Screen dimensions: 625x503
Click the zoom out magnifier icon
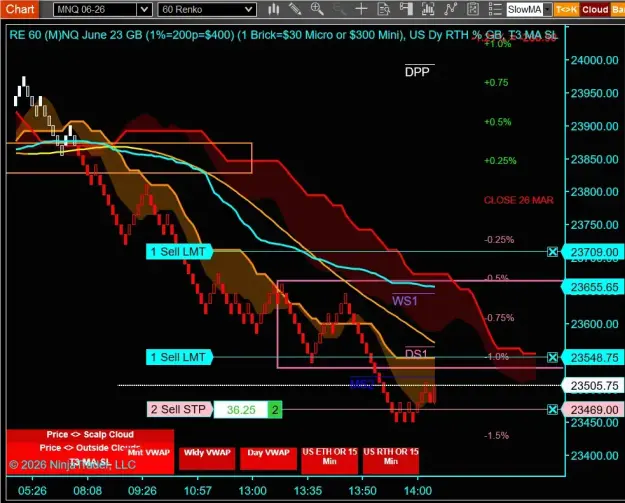point(339,9)
